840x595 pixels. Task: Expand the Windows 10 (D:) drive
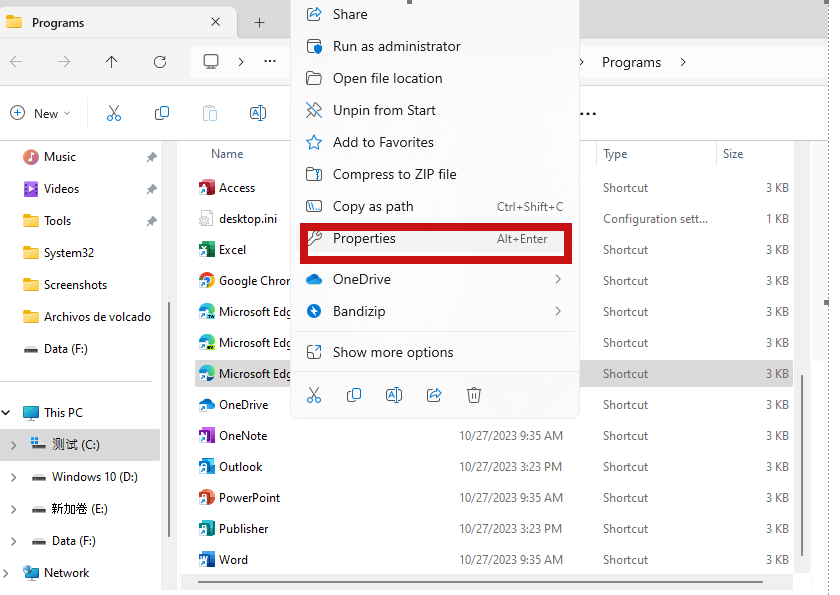[14, 477]
